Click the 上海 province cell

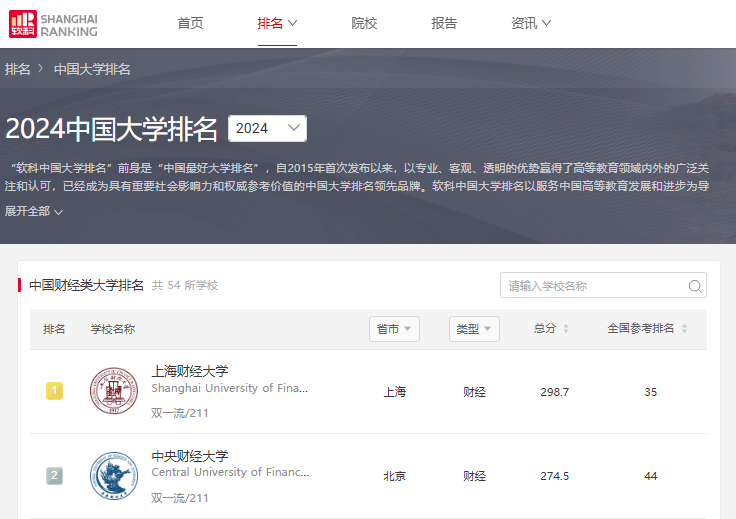pos(394,392)
